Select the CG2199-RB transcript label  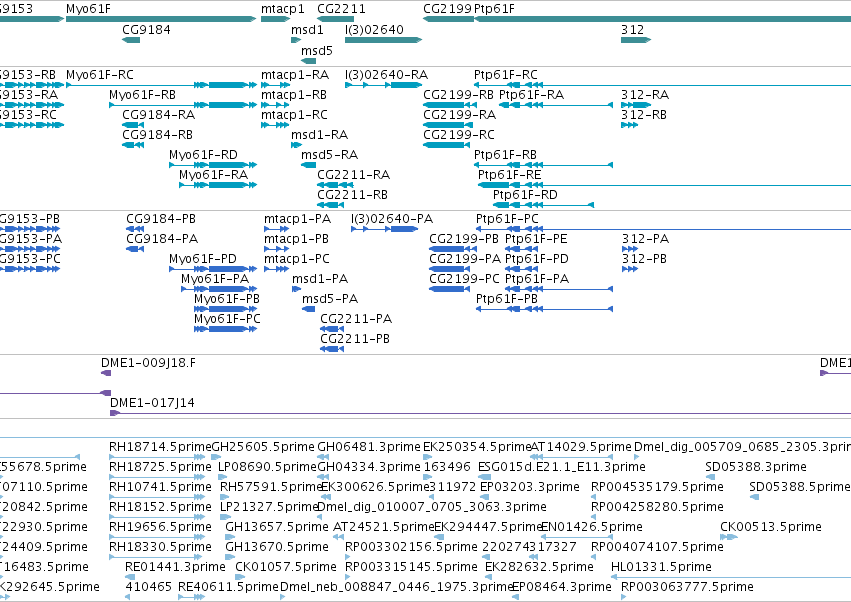459,94
